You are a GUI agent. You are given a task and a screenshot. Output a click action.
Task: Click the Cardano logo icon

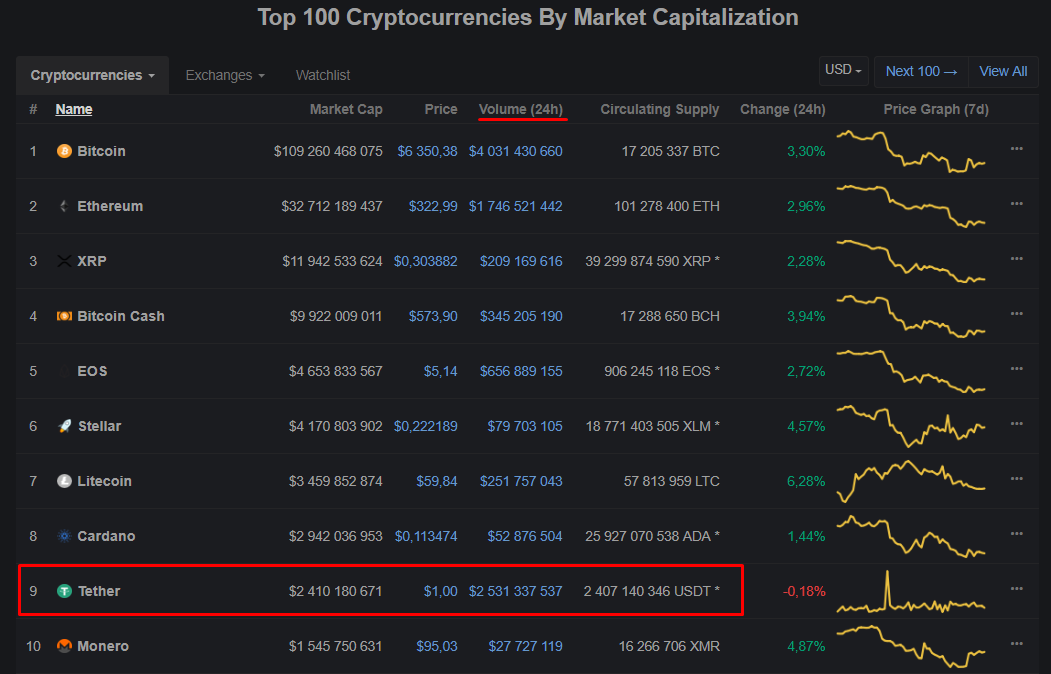click(64, 536)
